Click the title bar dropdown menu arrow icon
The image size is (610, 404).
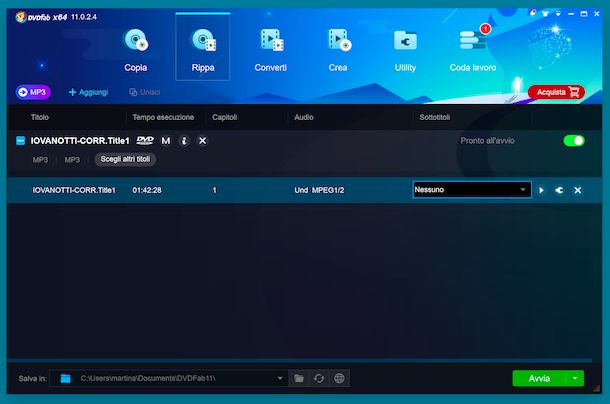coord(558,14)
